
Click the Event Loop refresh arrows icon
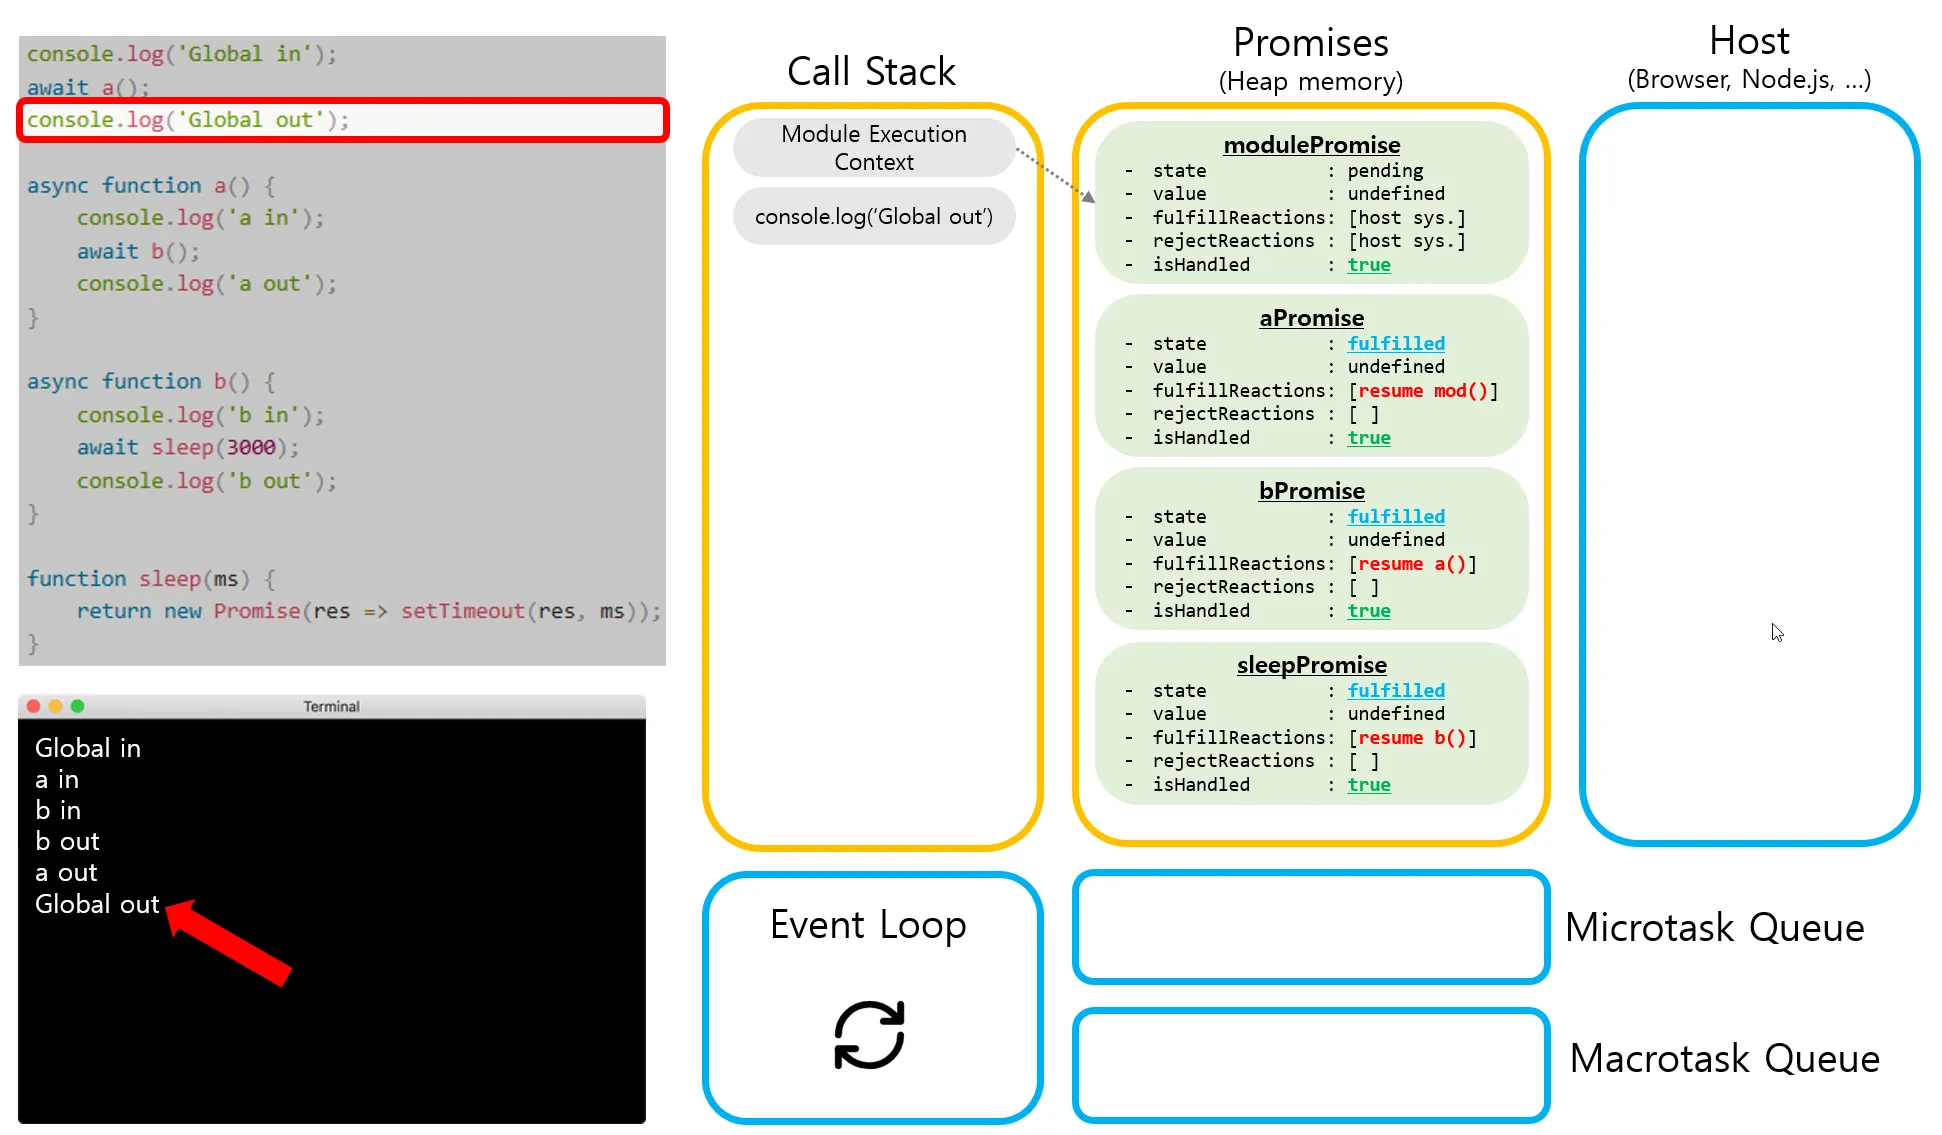tap(869, 1035)
